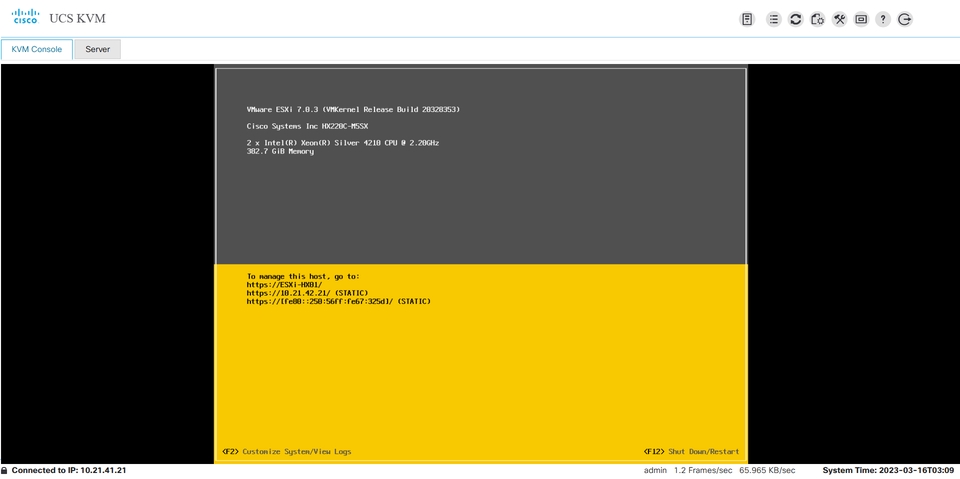
Task: Click the System Time status entry
Action: 890,470
